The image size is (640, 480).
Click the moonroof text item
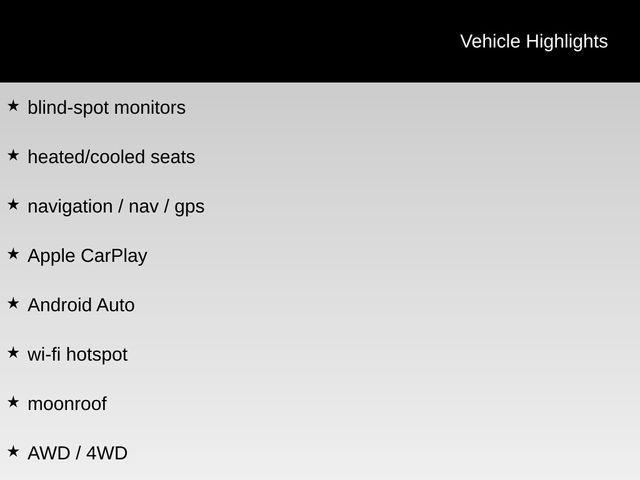click(67, 404)
